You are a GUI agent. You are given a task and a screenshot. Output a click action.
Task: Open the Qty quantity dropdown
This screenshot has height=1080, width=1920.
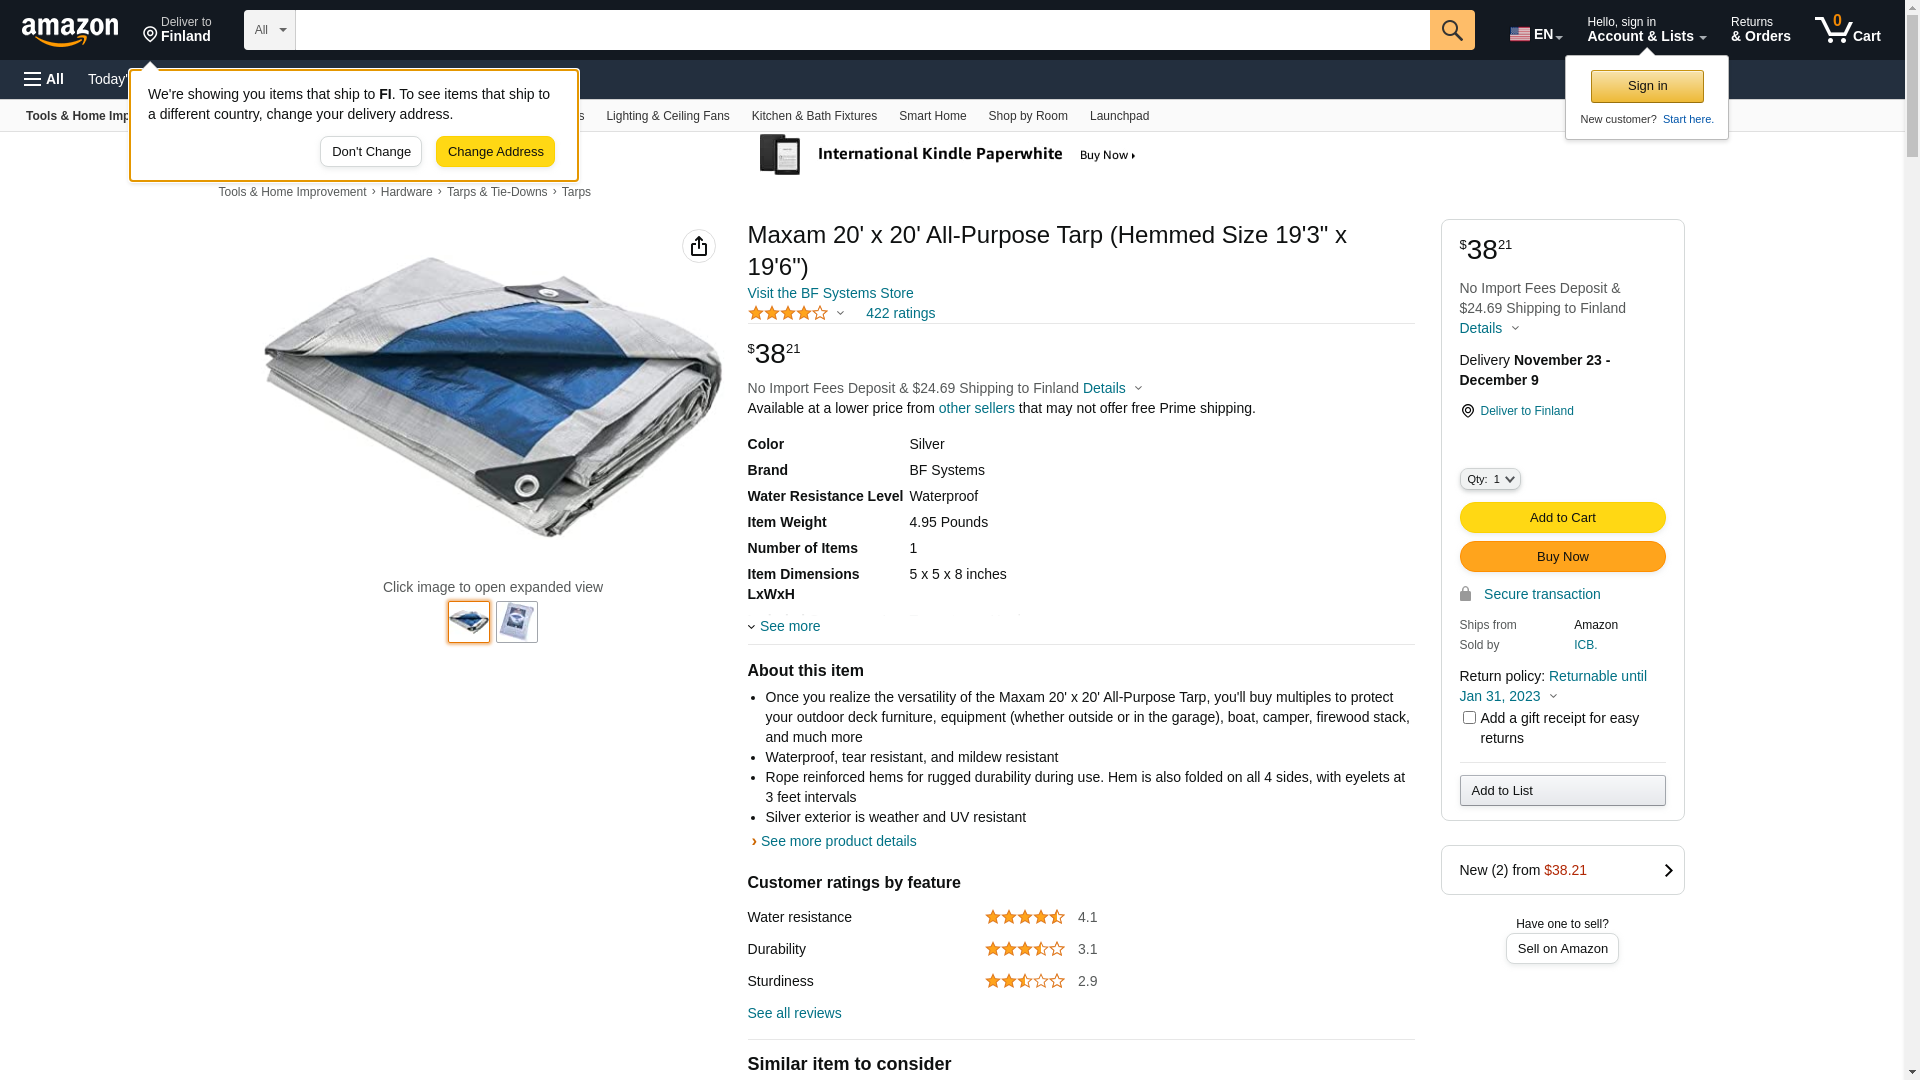[x=1490, y=480]
